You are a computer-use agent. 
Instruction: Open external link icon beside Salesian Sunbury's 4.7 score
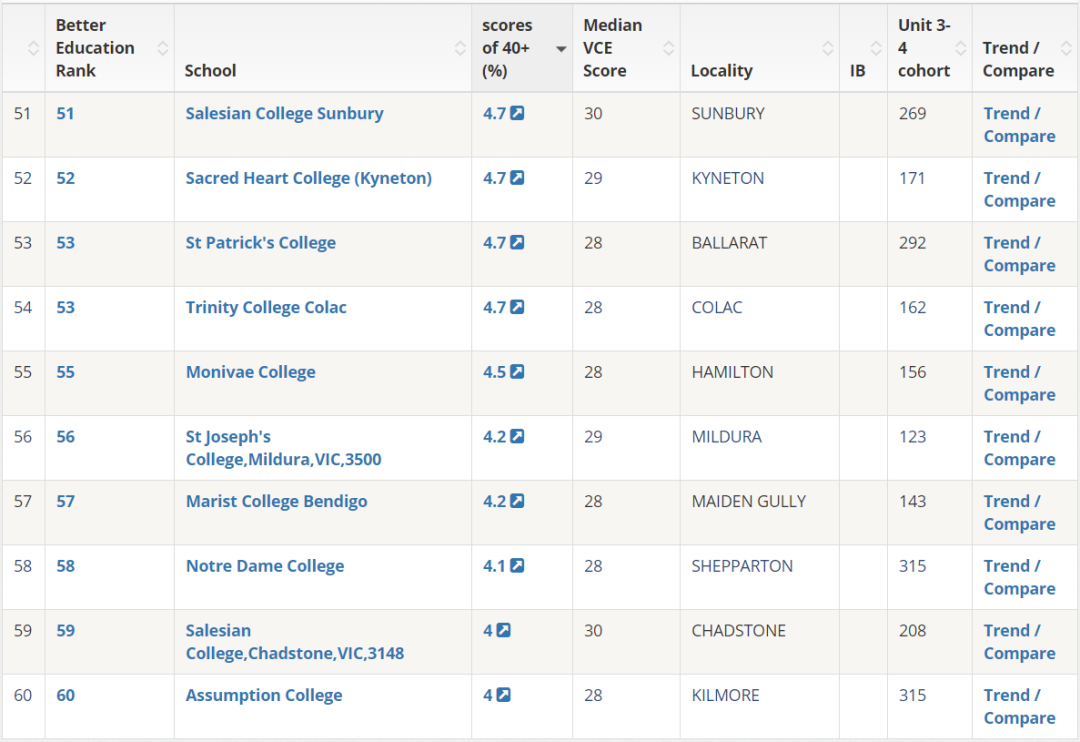[517, 113]
